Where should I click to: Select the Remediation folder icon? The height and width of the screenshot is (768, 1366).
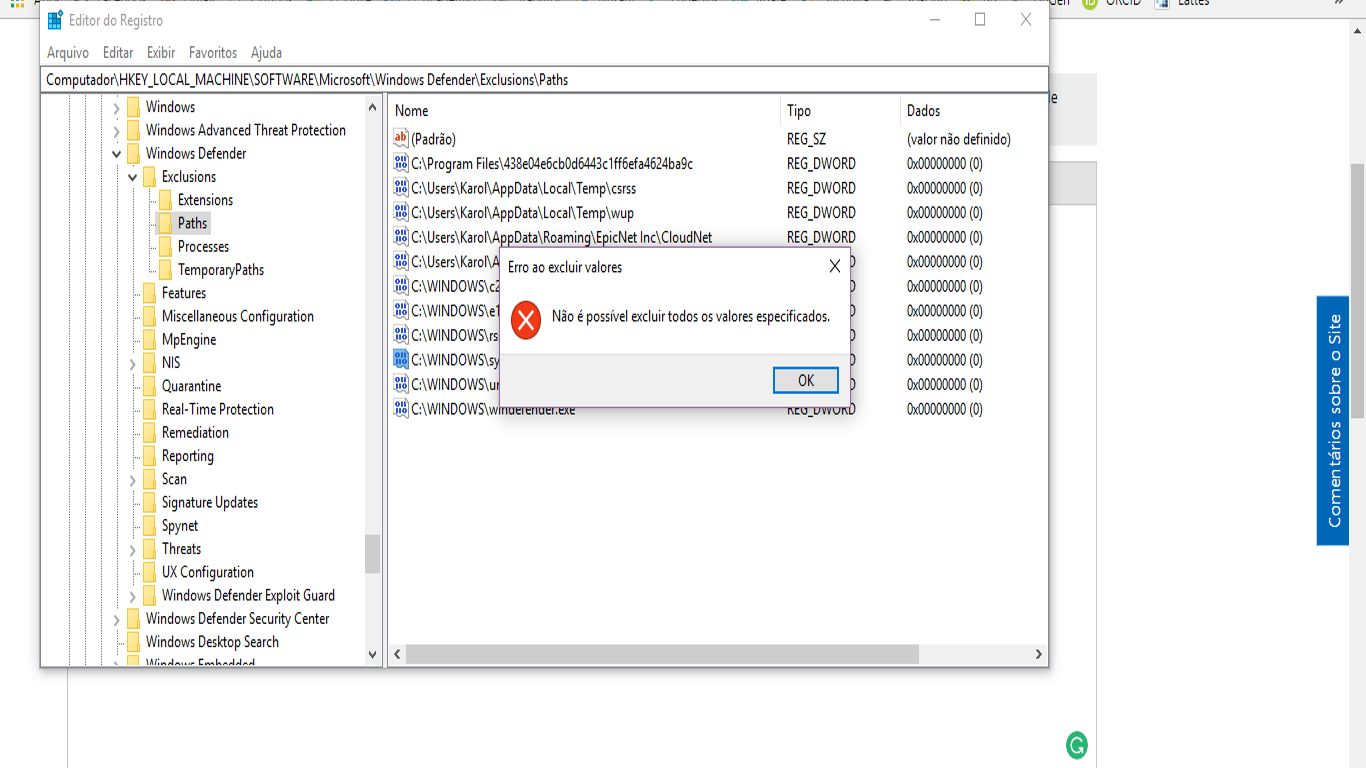pos(149,433)
